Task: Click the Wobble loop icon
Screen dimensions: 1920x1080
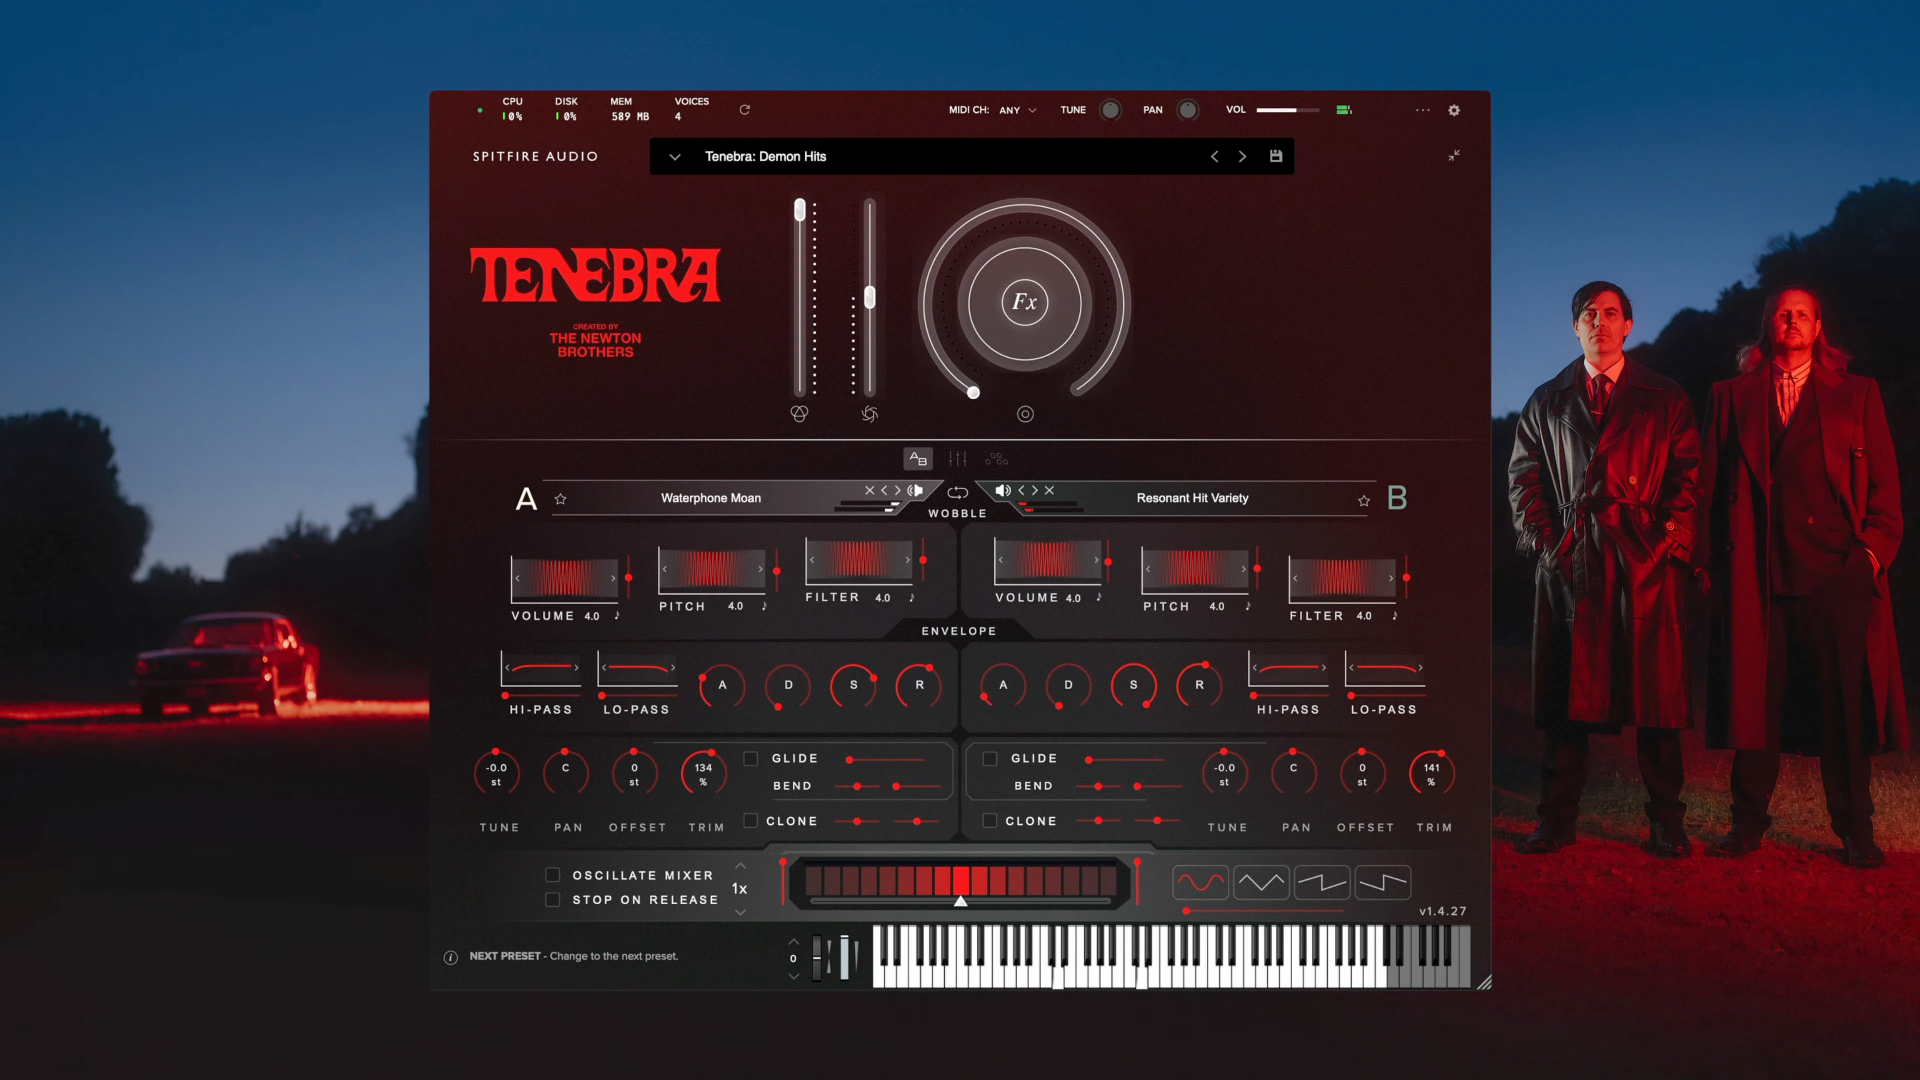Action: click(x=957, y=492)
